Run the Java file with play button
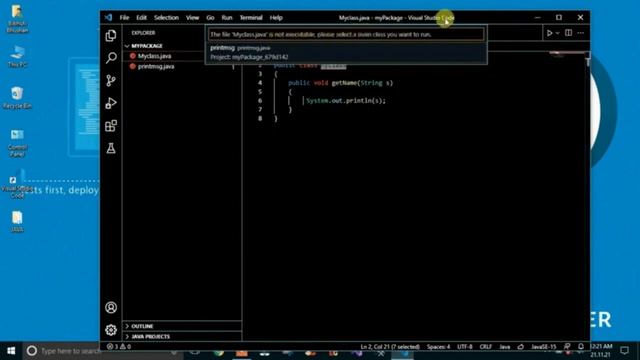The height and width of the screenshot is (360, 640). [x=549, y=33]
